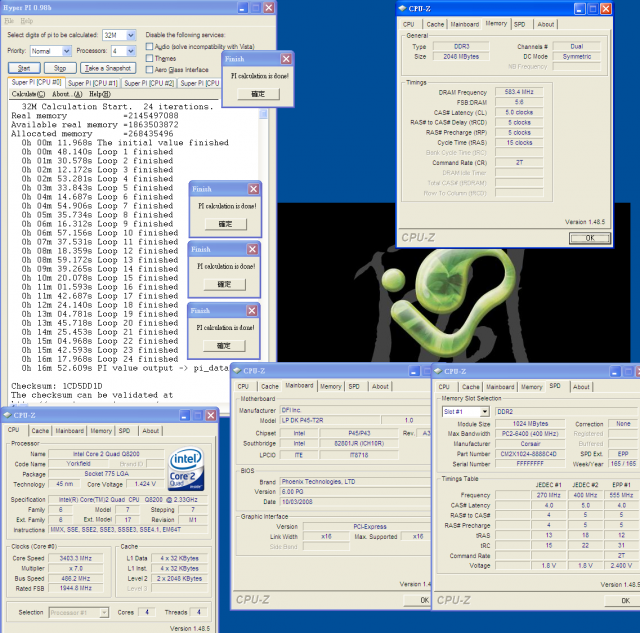Click the motherboard model LP DK P45-T2R
This screenshot has height=633, width=641.
330,420
